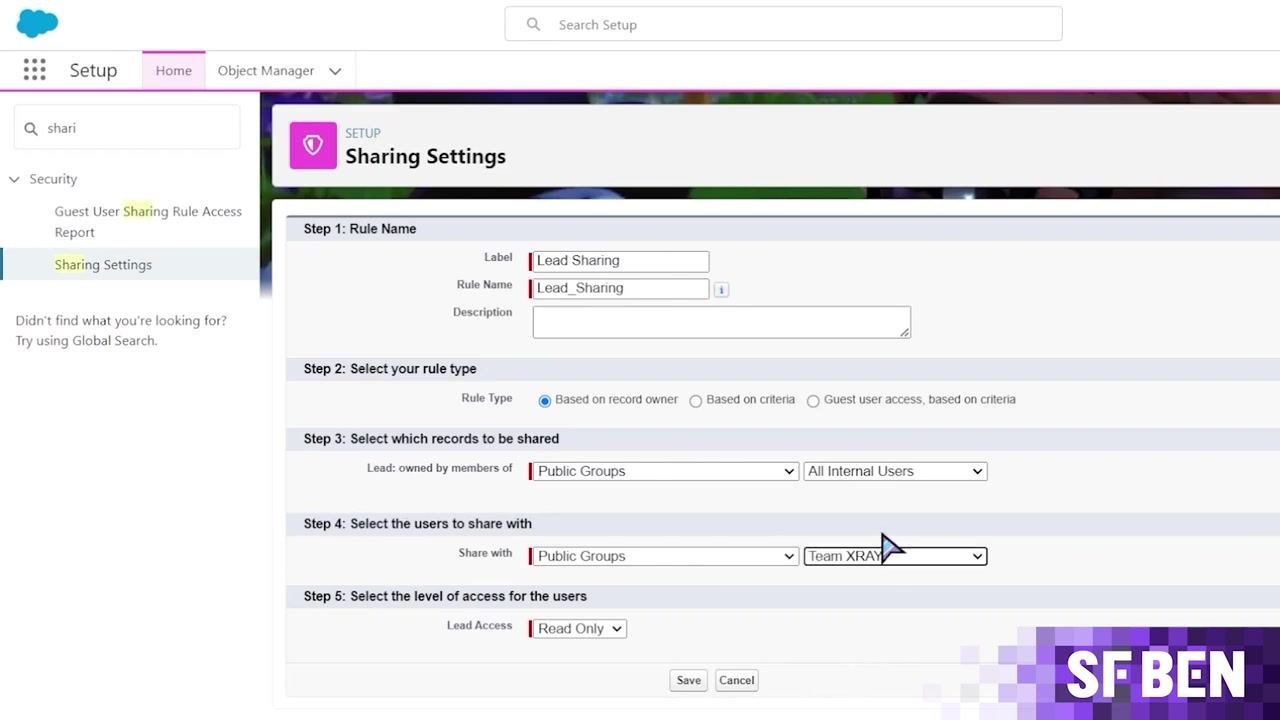Click in the Search Setup field
The image size is (1280, 720).
coord(783,24)
